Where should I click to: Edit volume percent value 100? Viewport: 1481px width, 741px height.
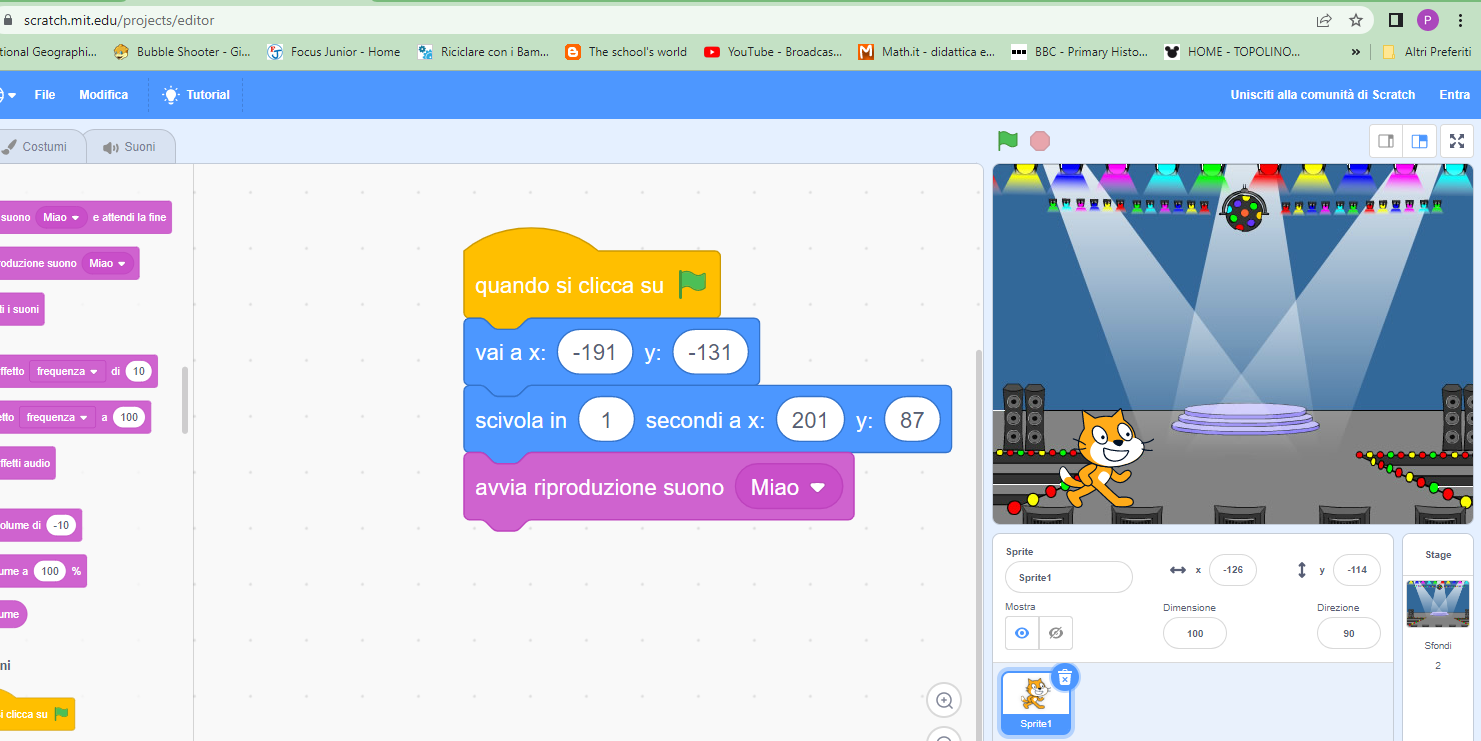click(50, 571)
